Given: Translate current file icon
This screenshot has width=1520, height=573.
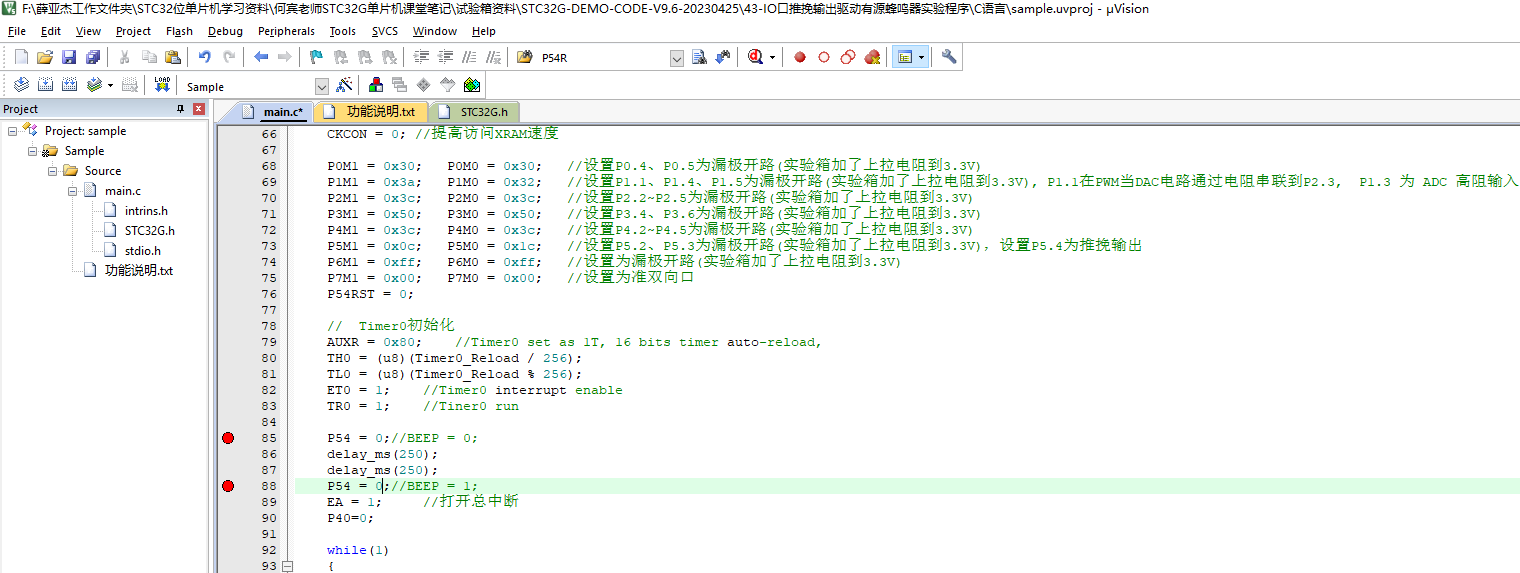Looking at the screenshot, I should coord(21,85).
